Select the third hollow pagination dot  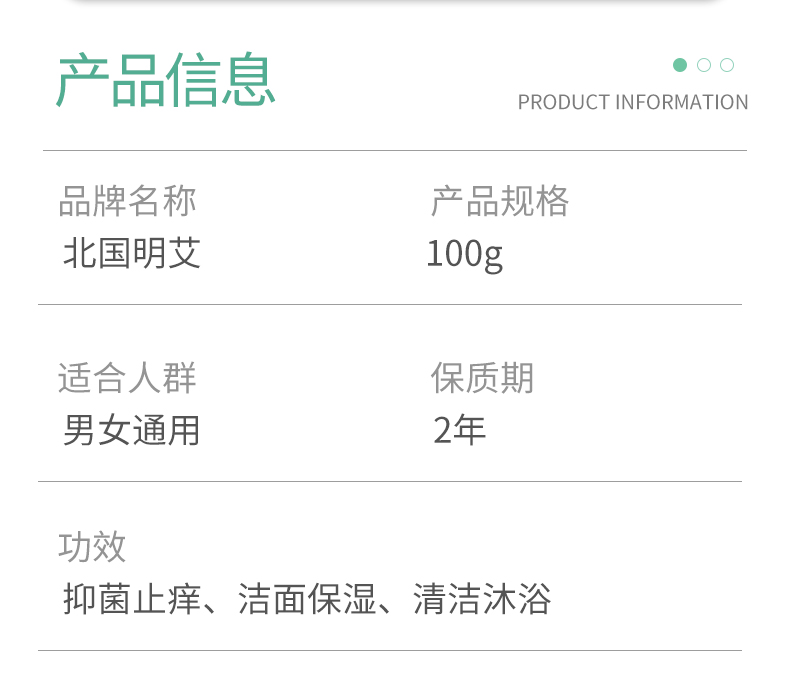[x=727, y=65]
